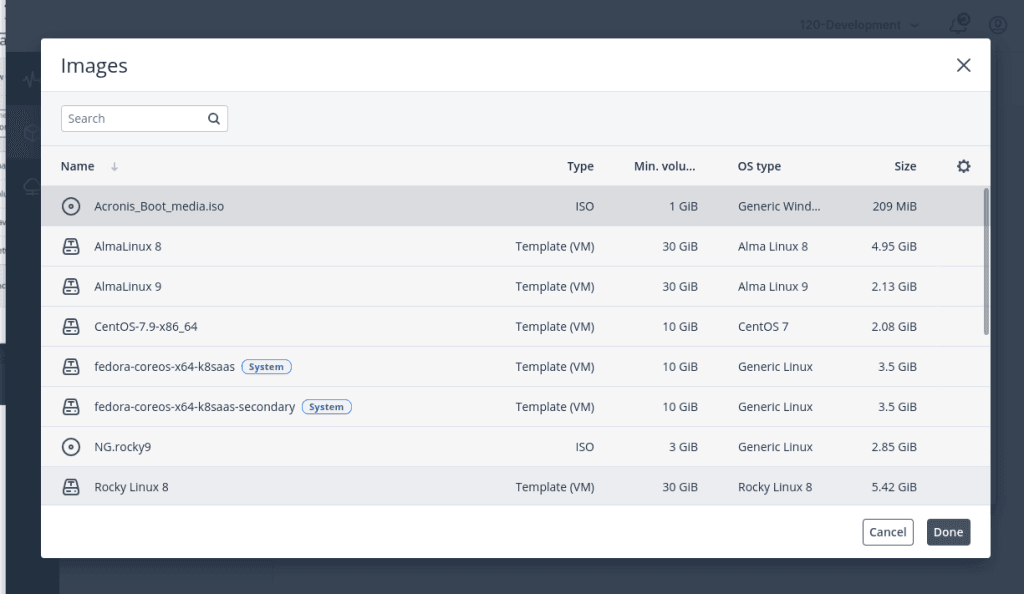Viewport: 1024px width, 594px height.
Task: Click the 2.85 GiB size value
Action: (x=893, y=447)
